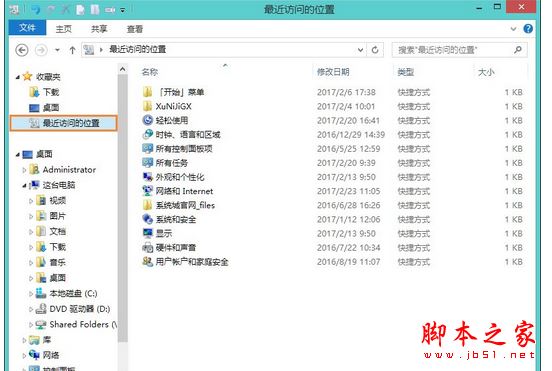Select 网络和 Internet icon
Image resolution: width=552 pixels, height=371 pixels.
click(x=148, y=191)
